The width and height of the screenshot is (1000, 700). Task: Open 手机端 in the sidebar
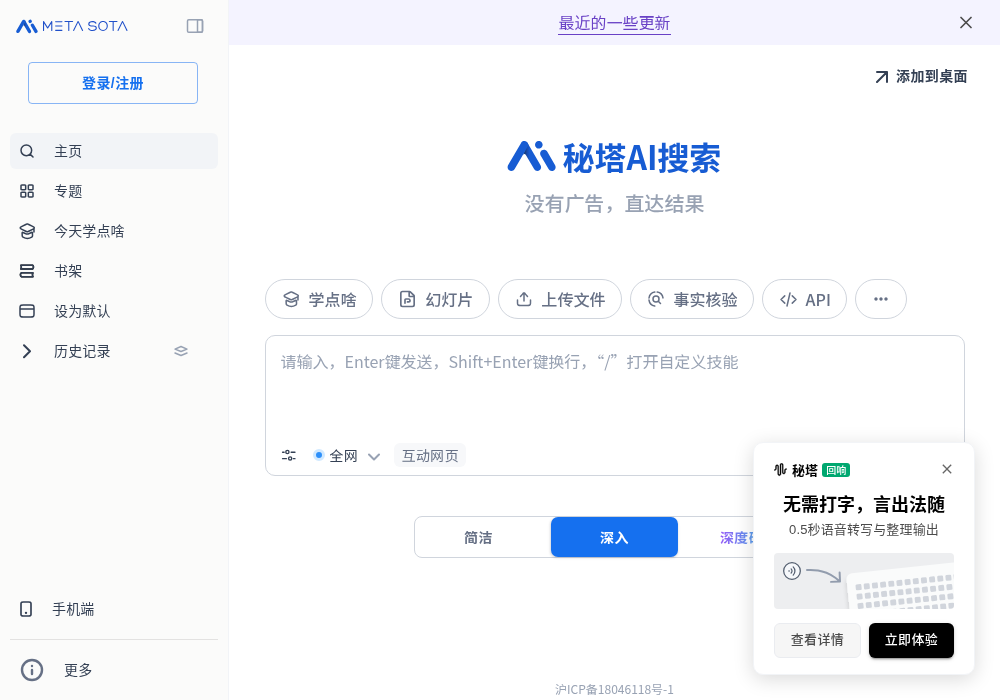[114, 609]
